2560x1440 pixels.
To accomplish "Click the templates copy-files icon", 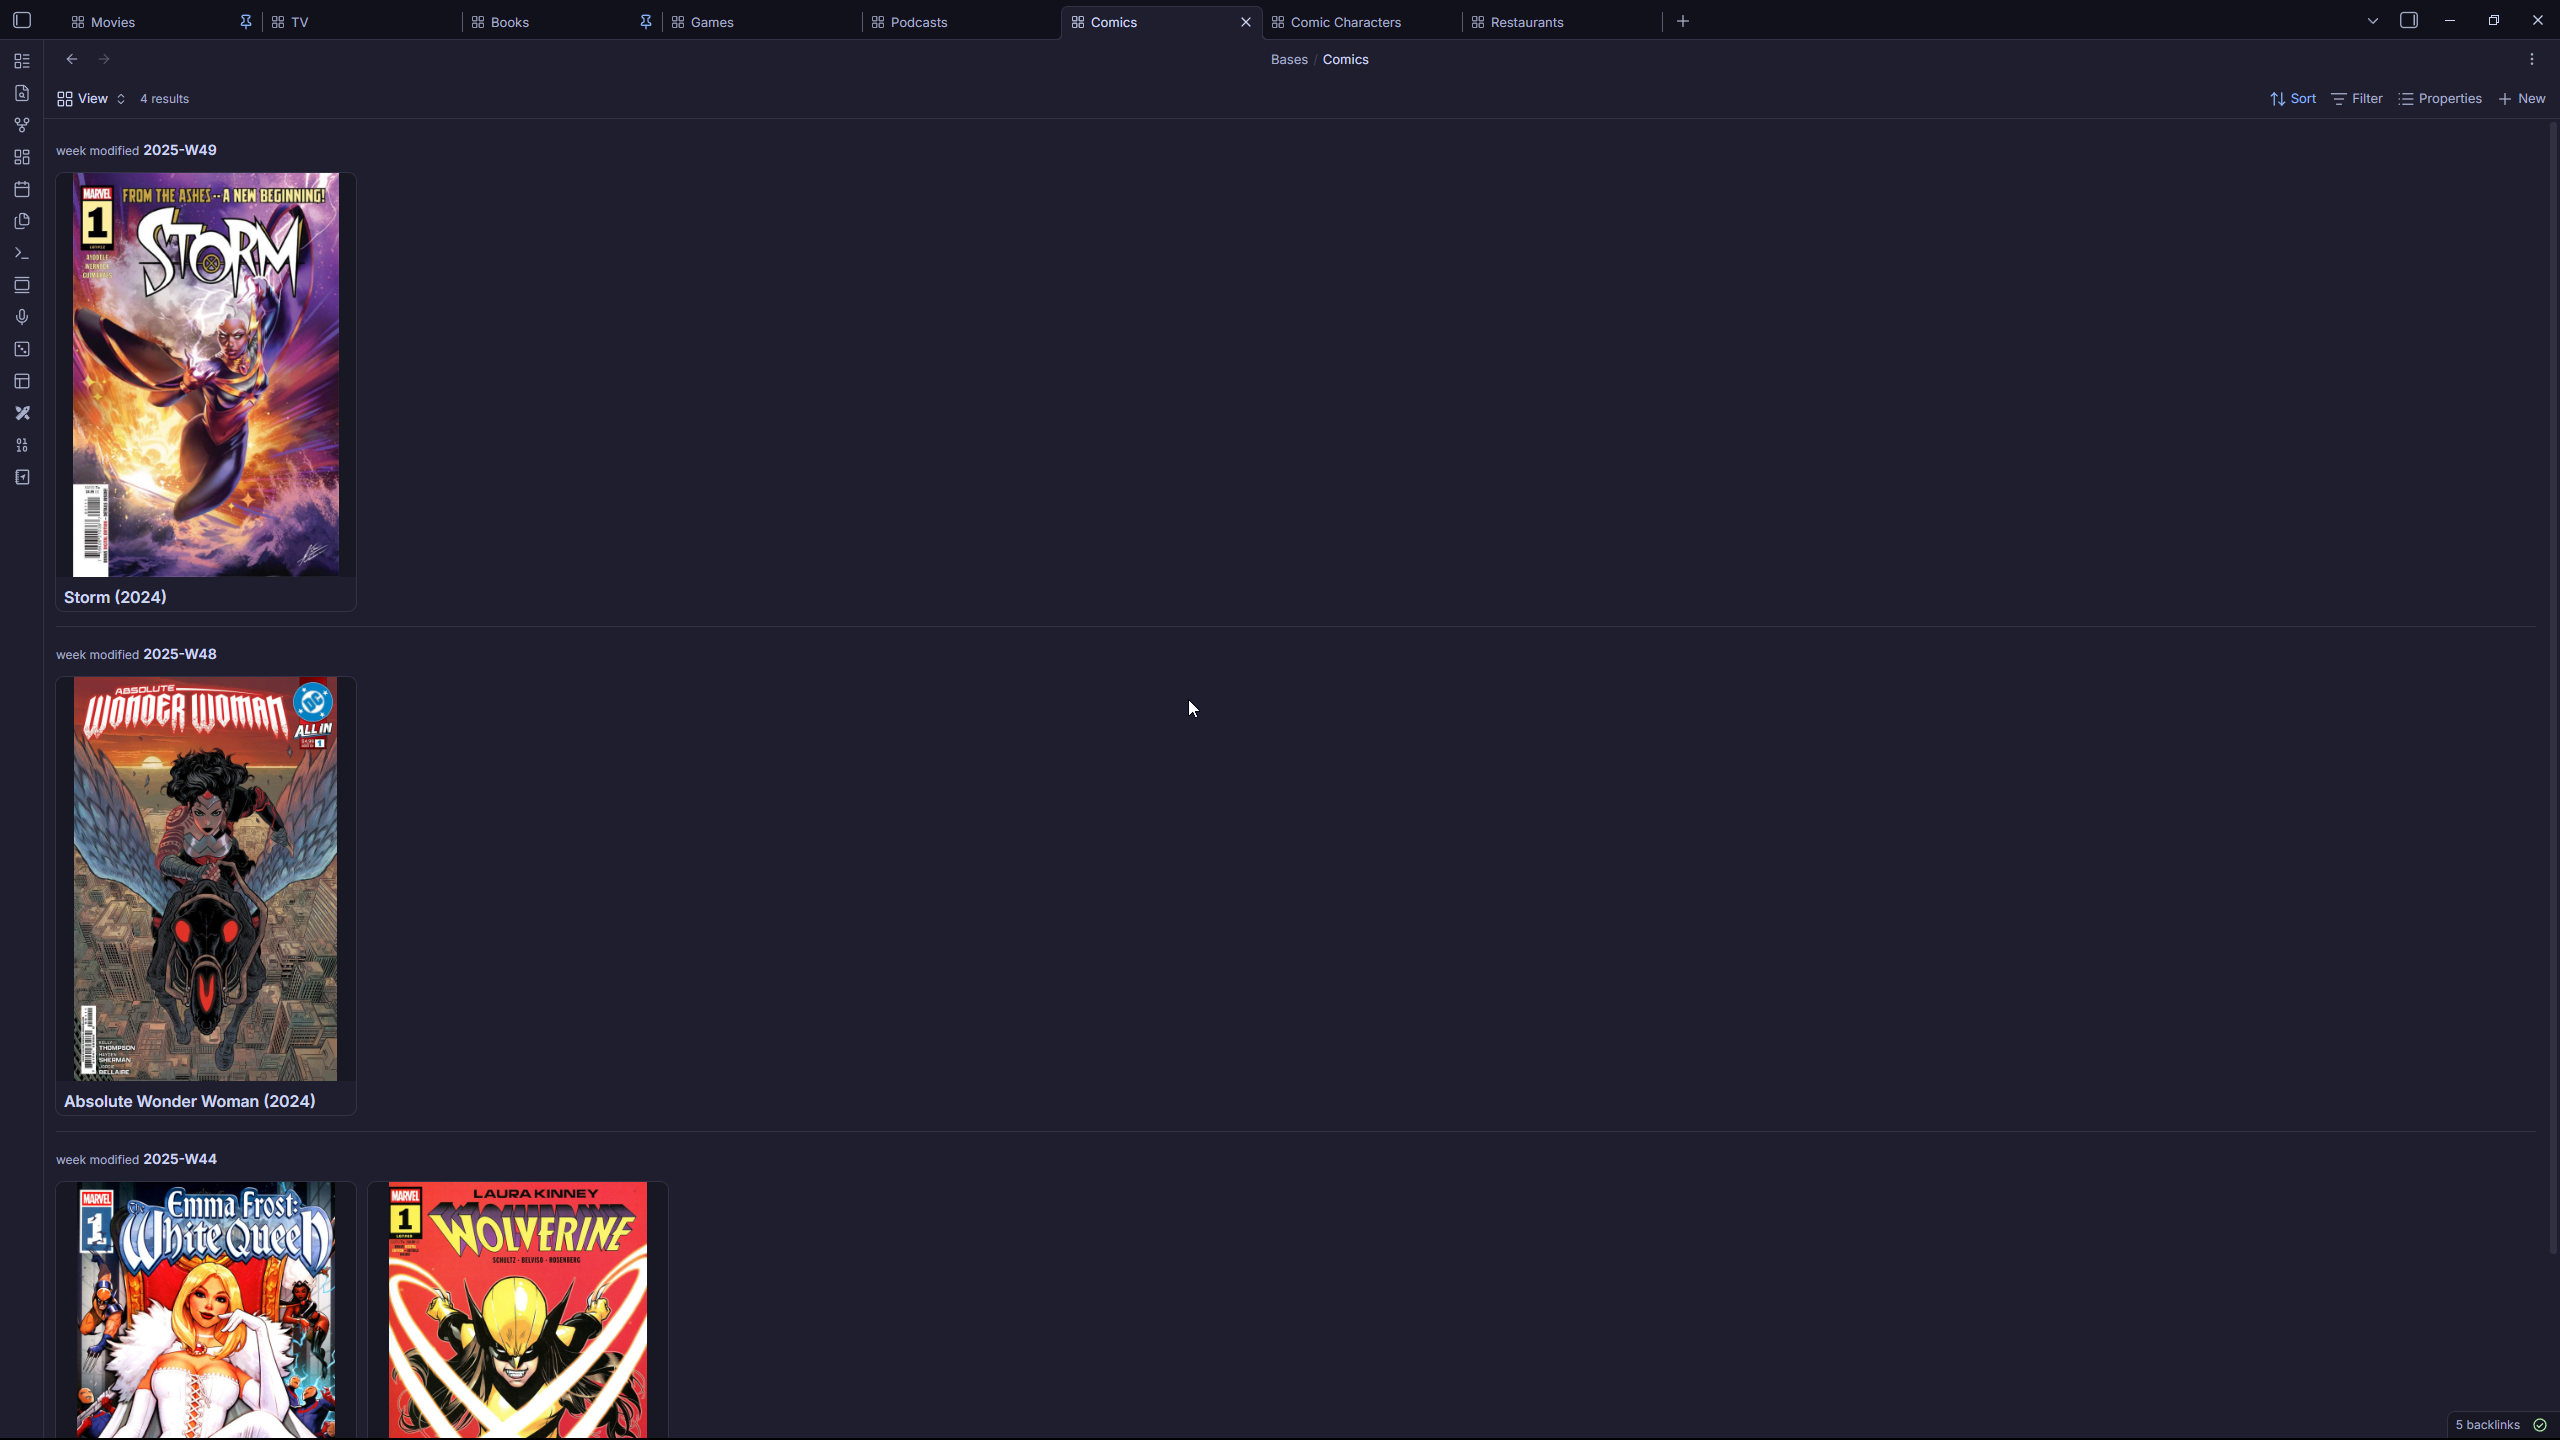I will click(22, 221).
